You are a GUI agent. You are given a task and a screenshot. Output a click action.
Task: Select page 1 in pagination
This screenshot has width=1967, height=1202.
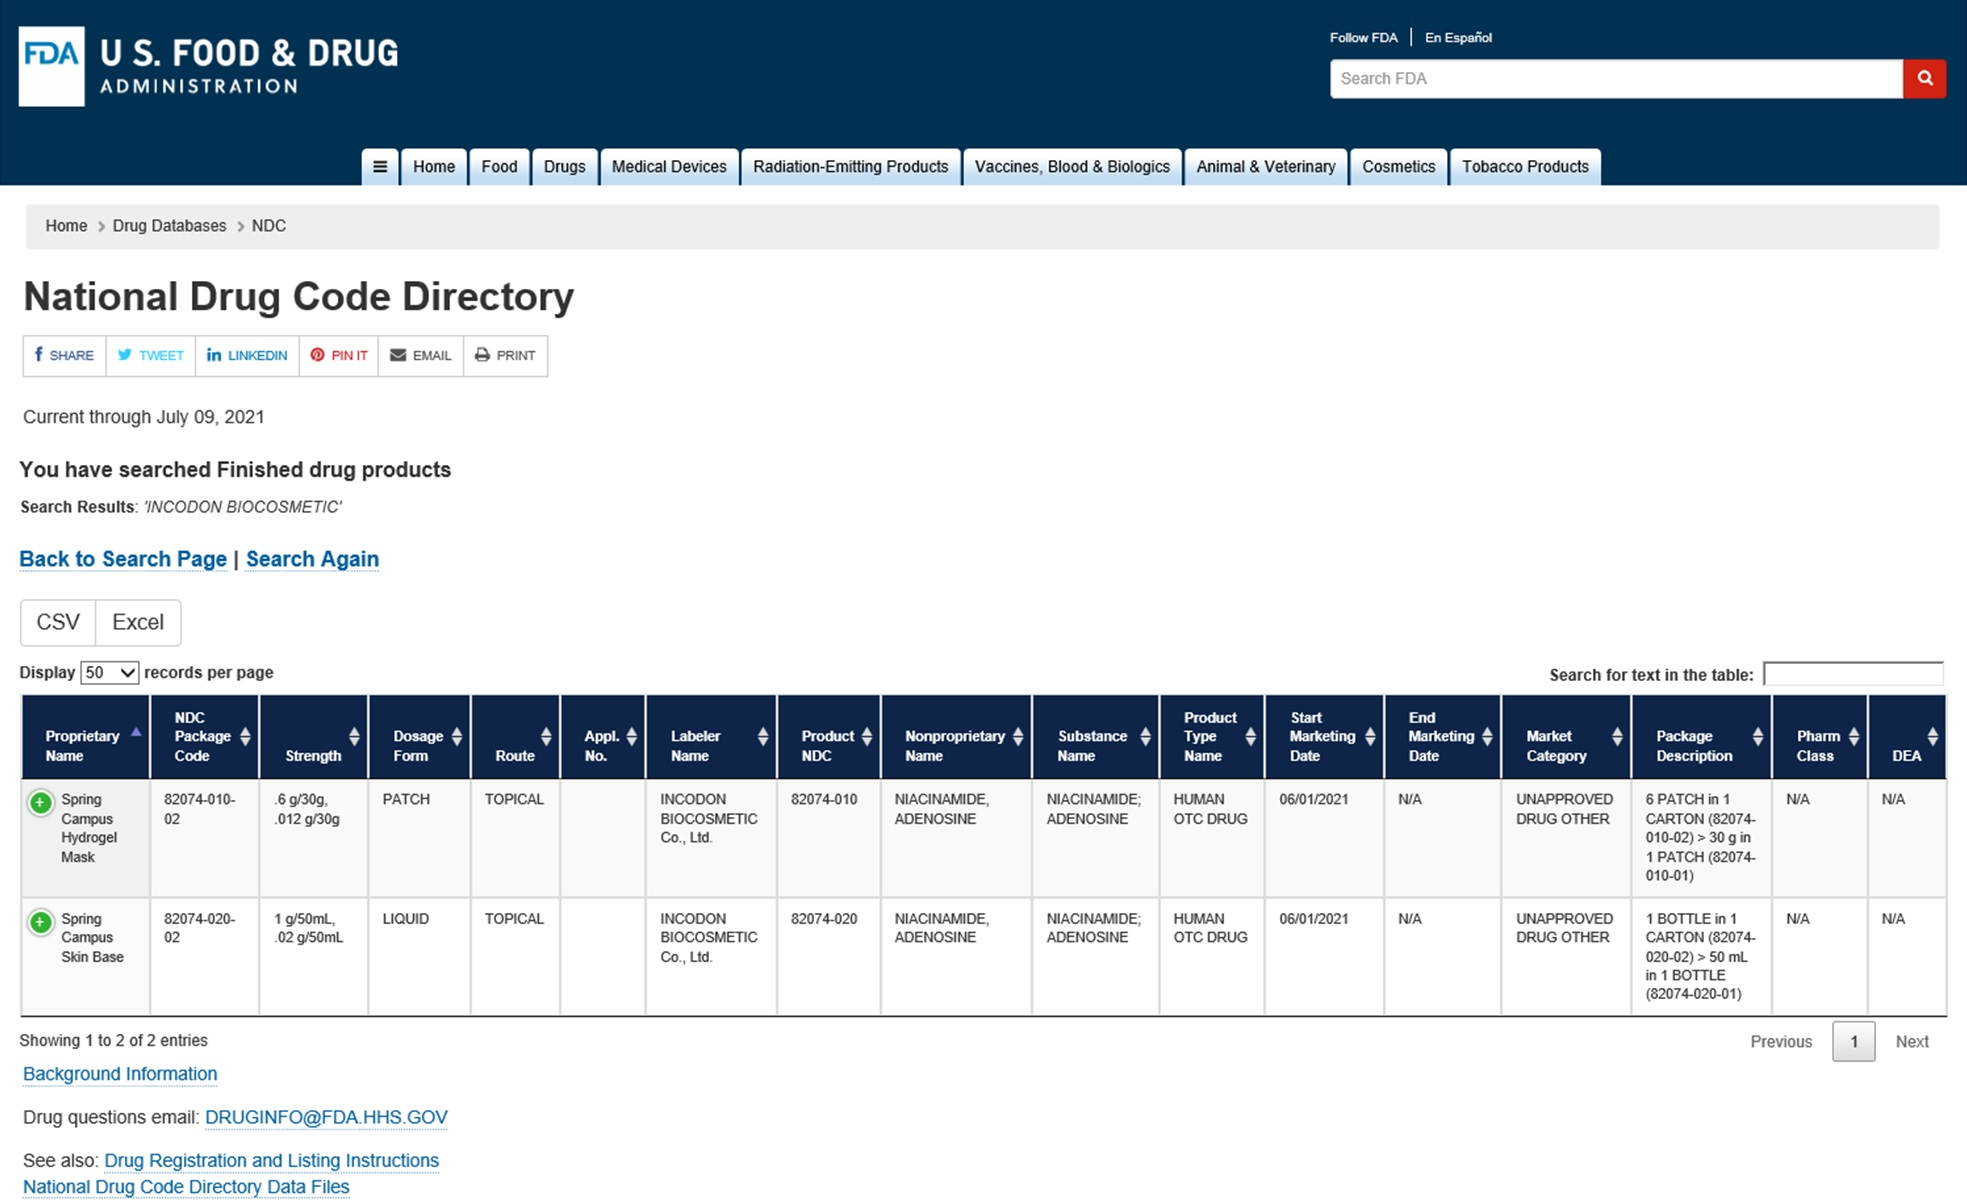1853,1041
